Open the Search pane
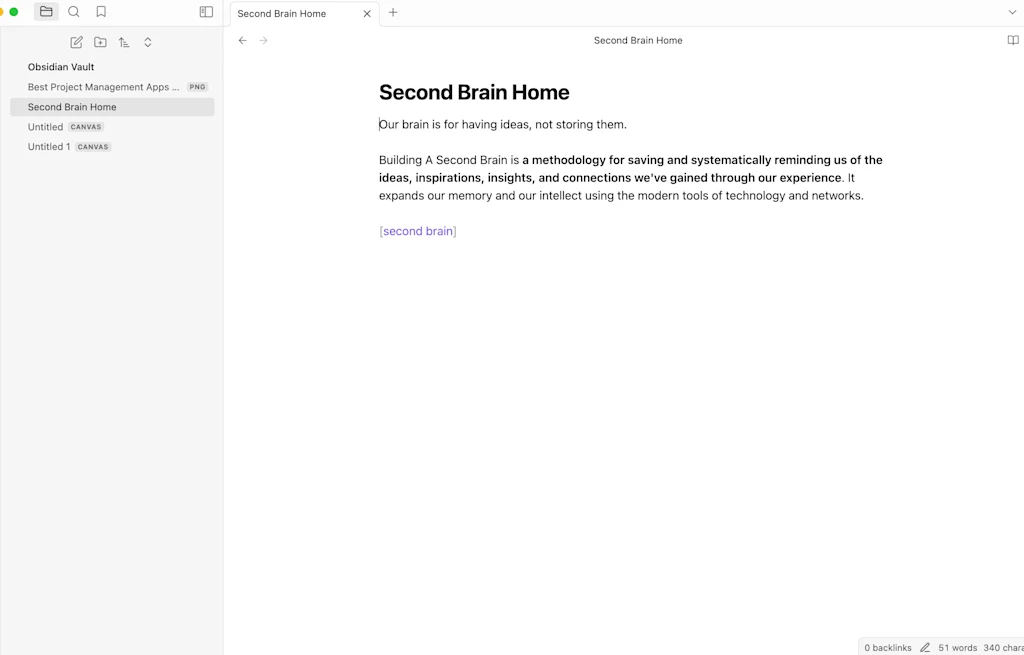Viewport: 1024px width, 655px height. pyautogui.click(x=74, y=11)
